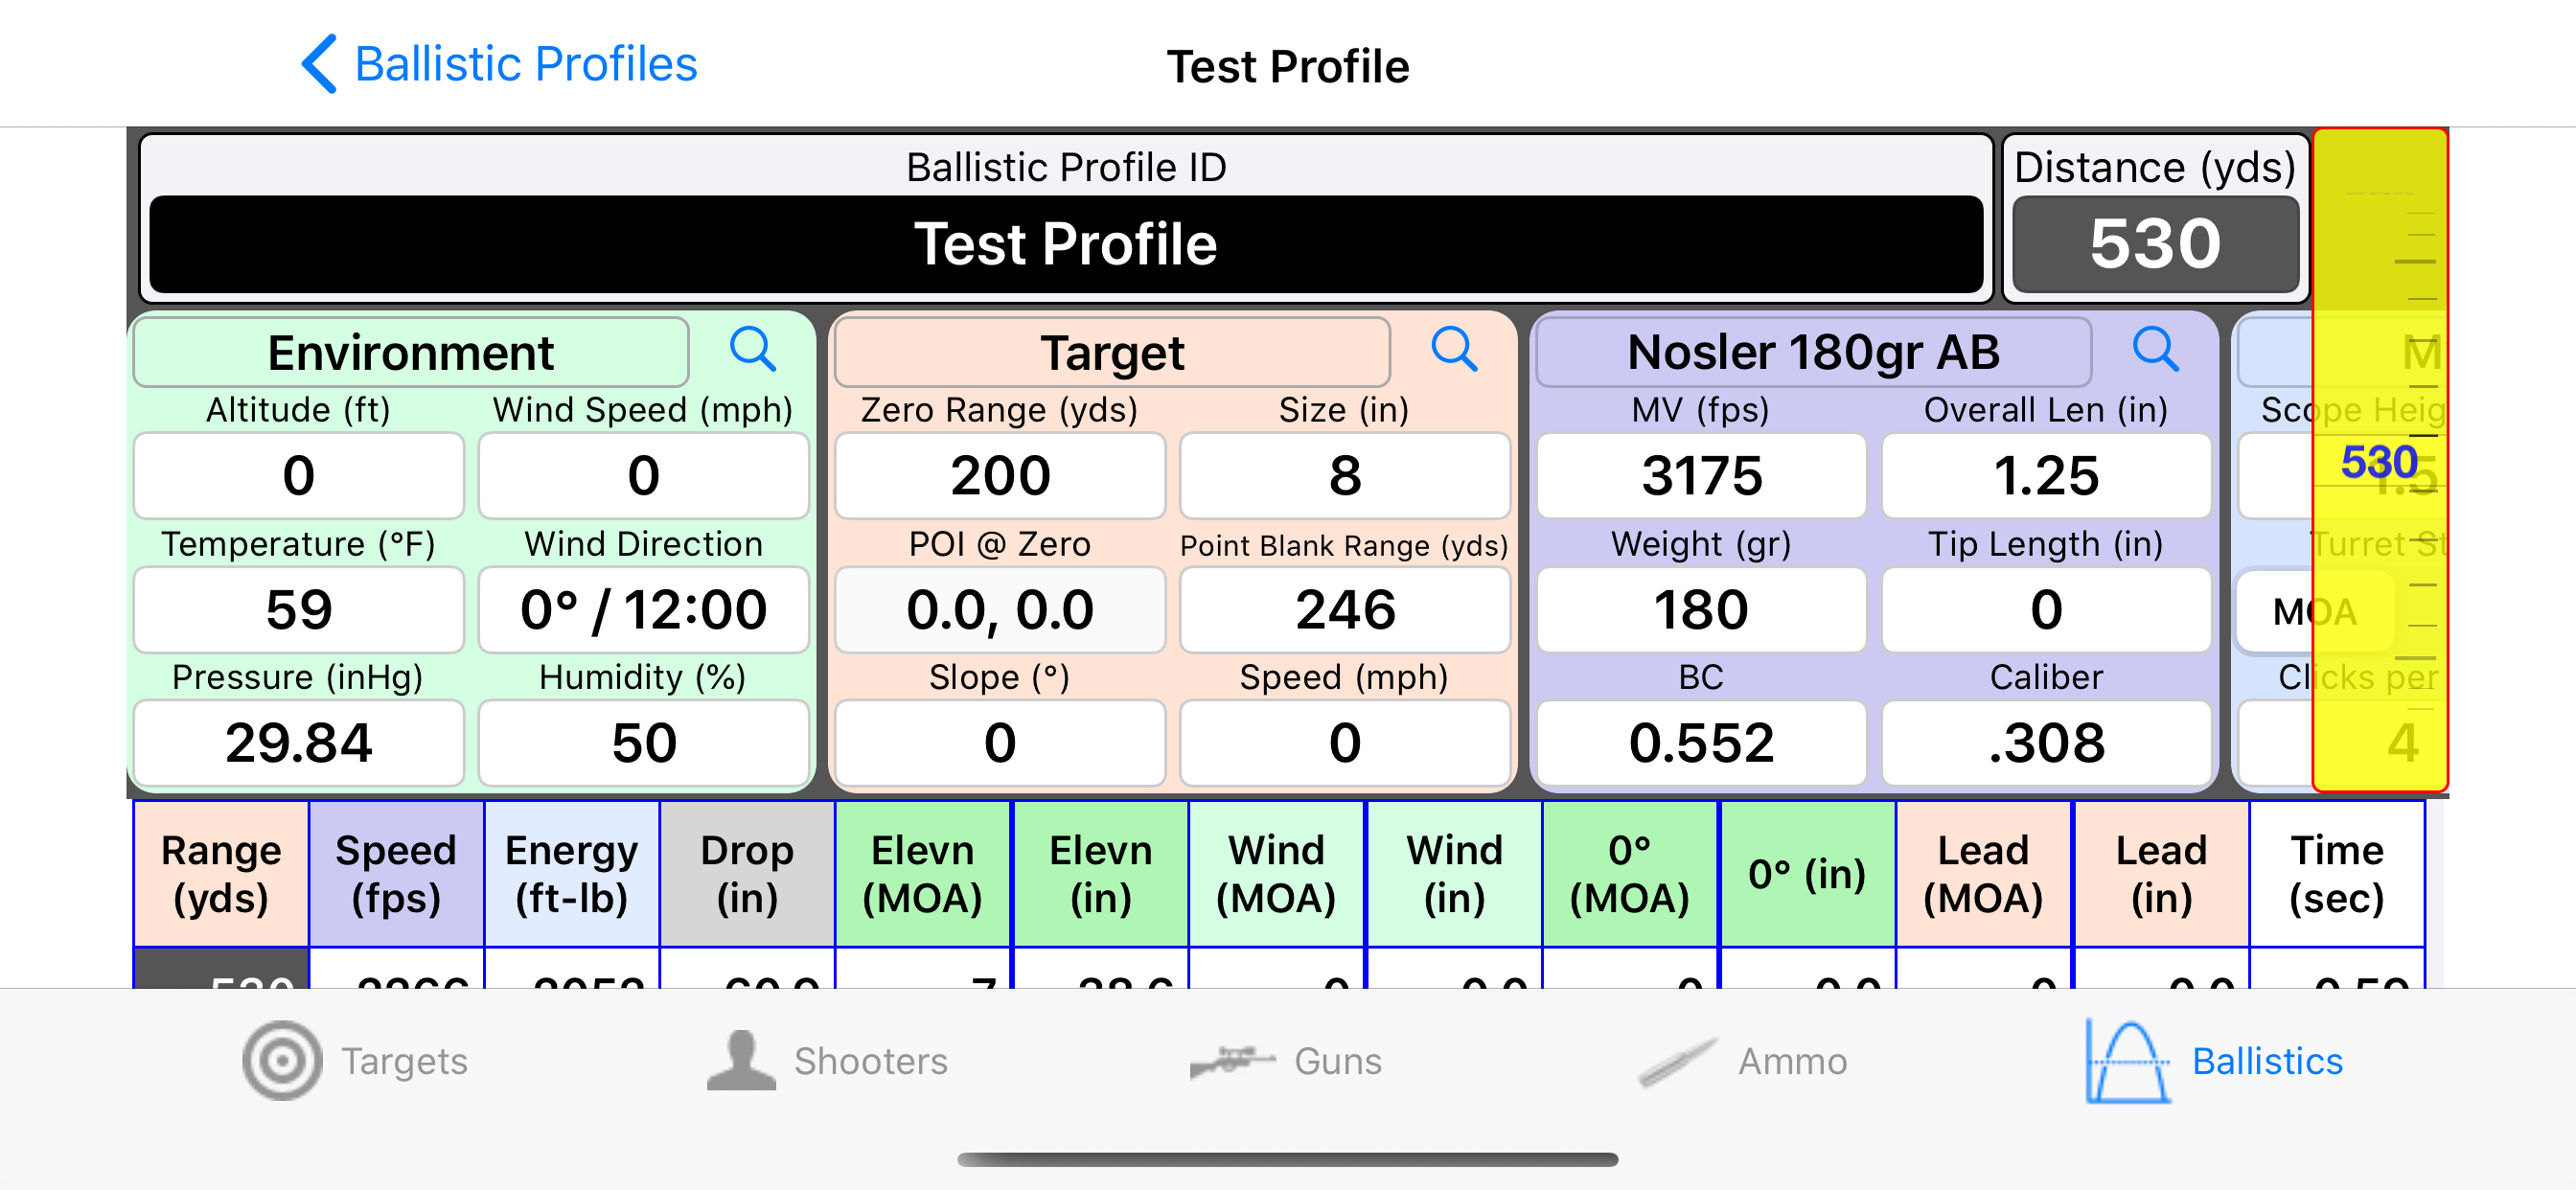Edit the Zero Range value 200
Screen dimensions: 2576x1190
[x=1000, y=476]
